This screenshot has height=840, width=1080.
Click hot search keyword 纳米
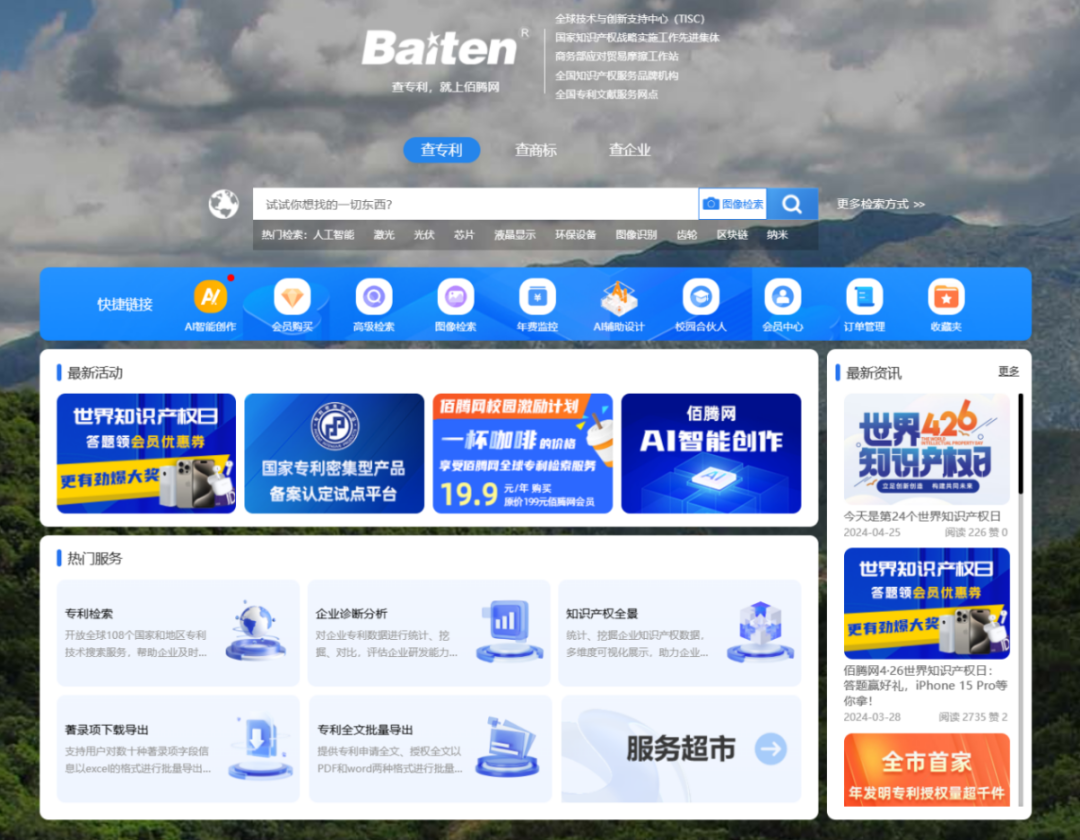pos(777,235)
